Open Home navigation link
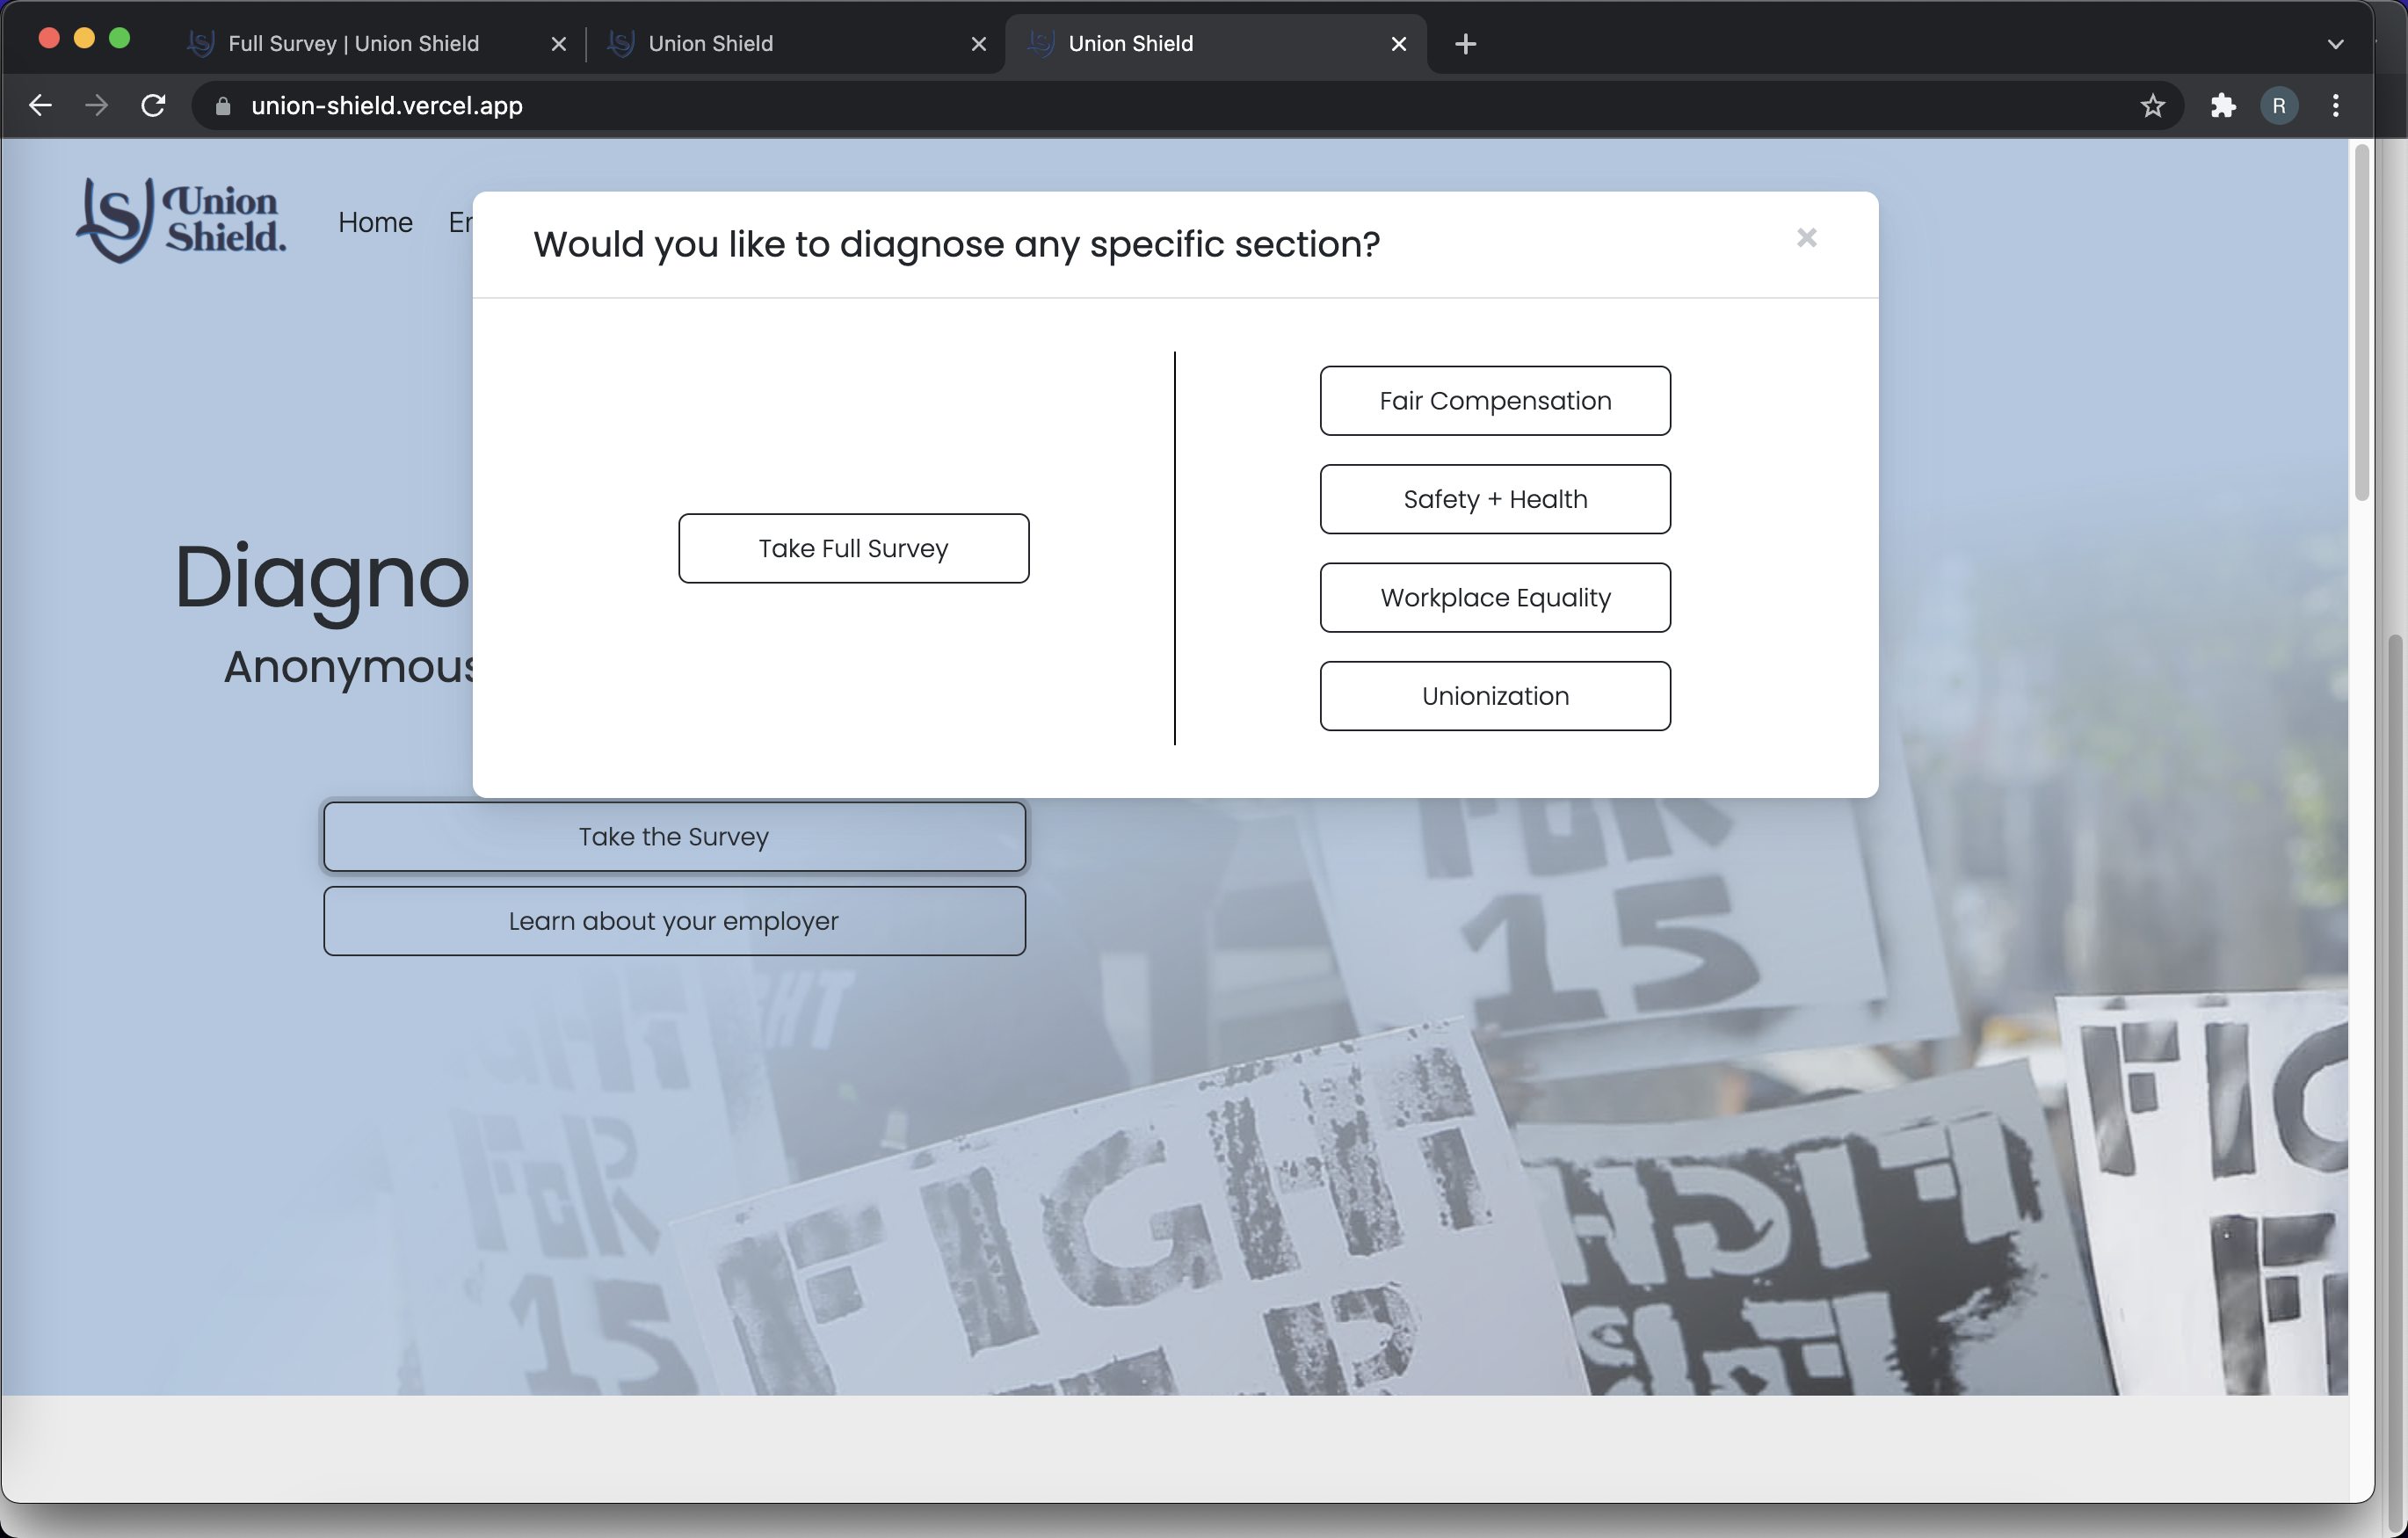Viewport: 2408px width, 1538px height. pos(375,222)
